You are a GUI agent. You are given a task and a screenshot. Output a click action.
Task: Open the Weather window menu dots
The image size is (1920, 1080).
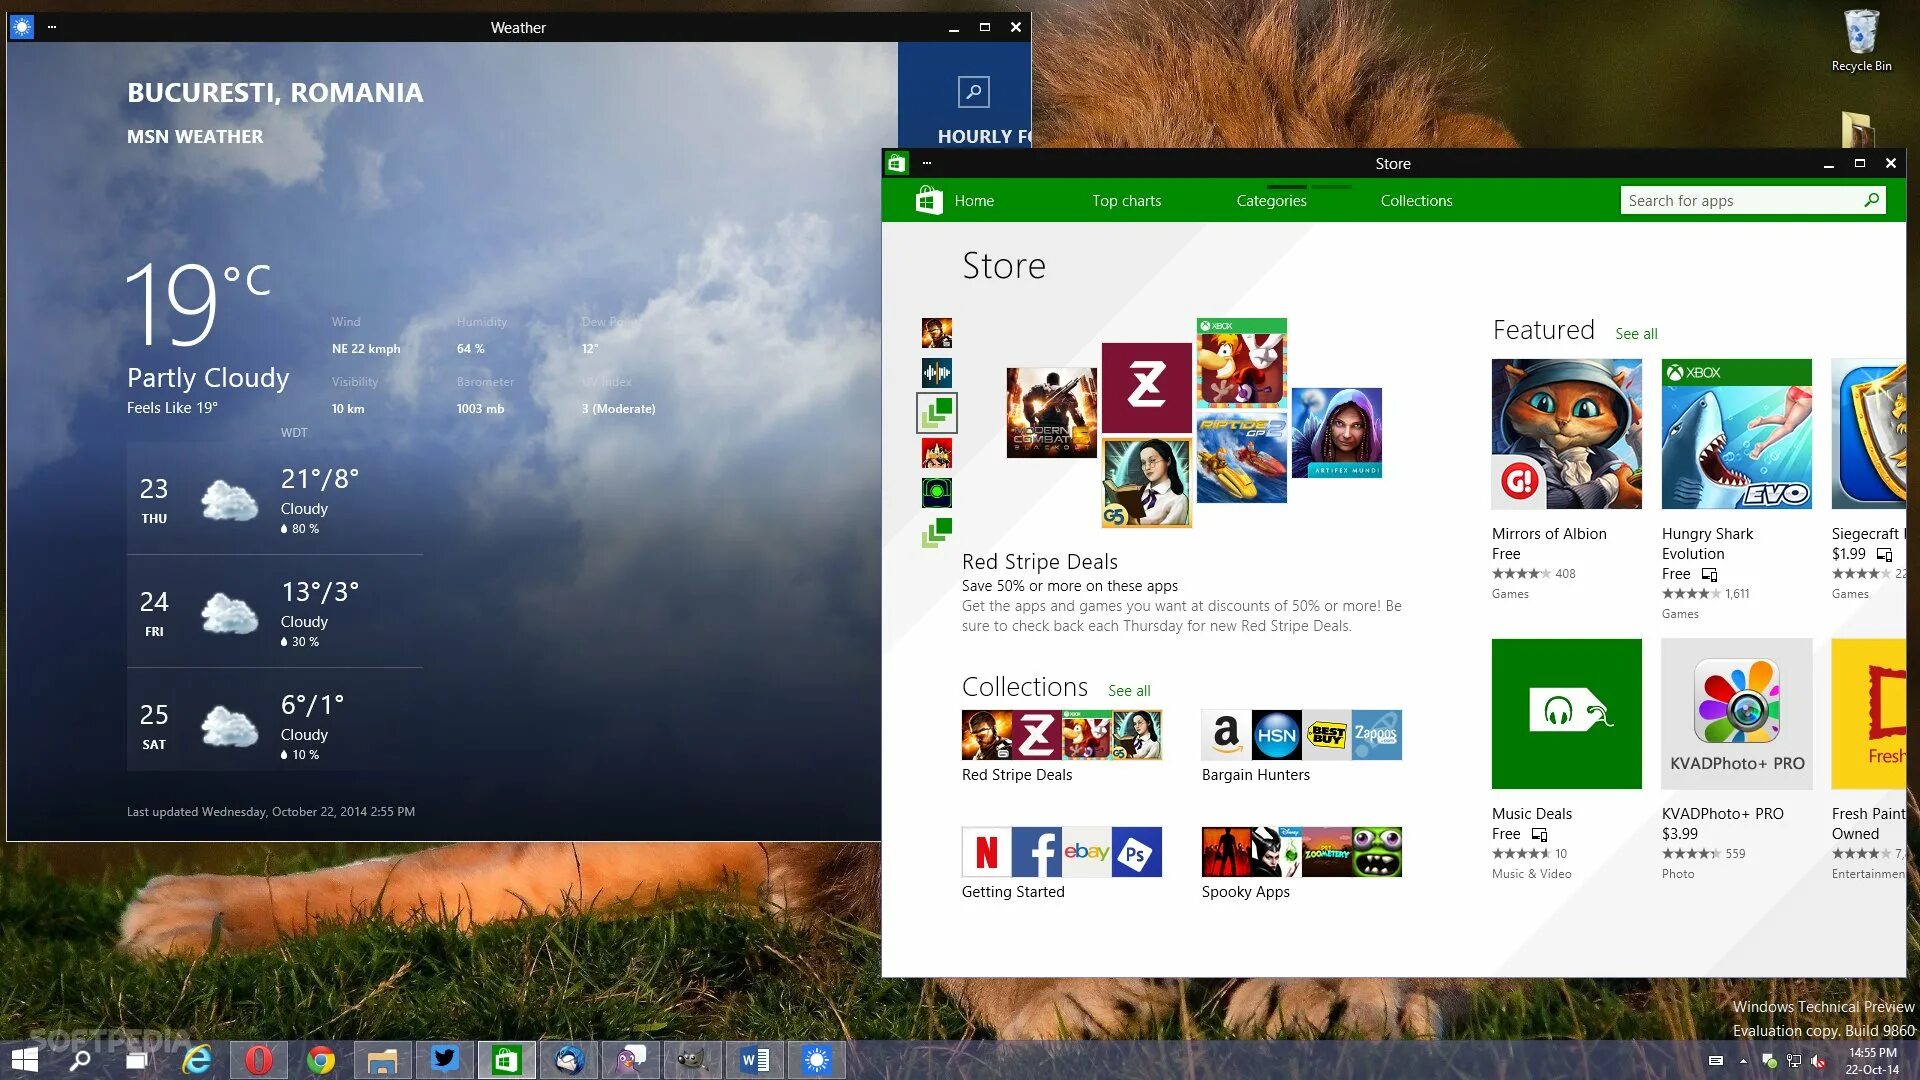(x=52, y=27)
